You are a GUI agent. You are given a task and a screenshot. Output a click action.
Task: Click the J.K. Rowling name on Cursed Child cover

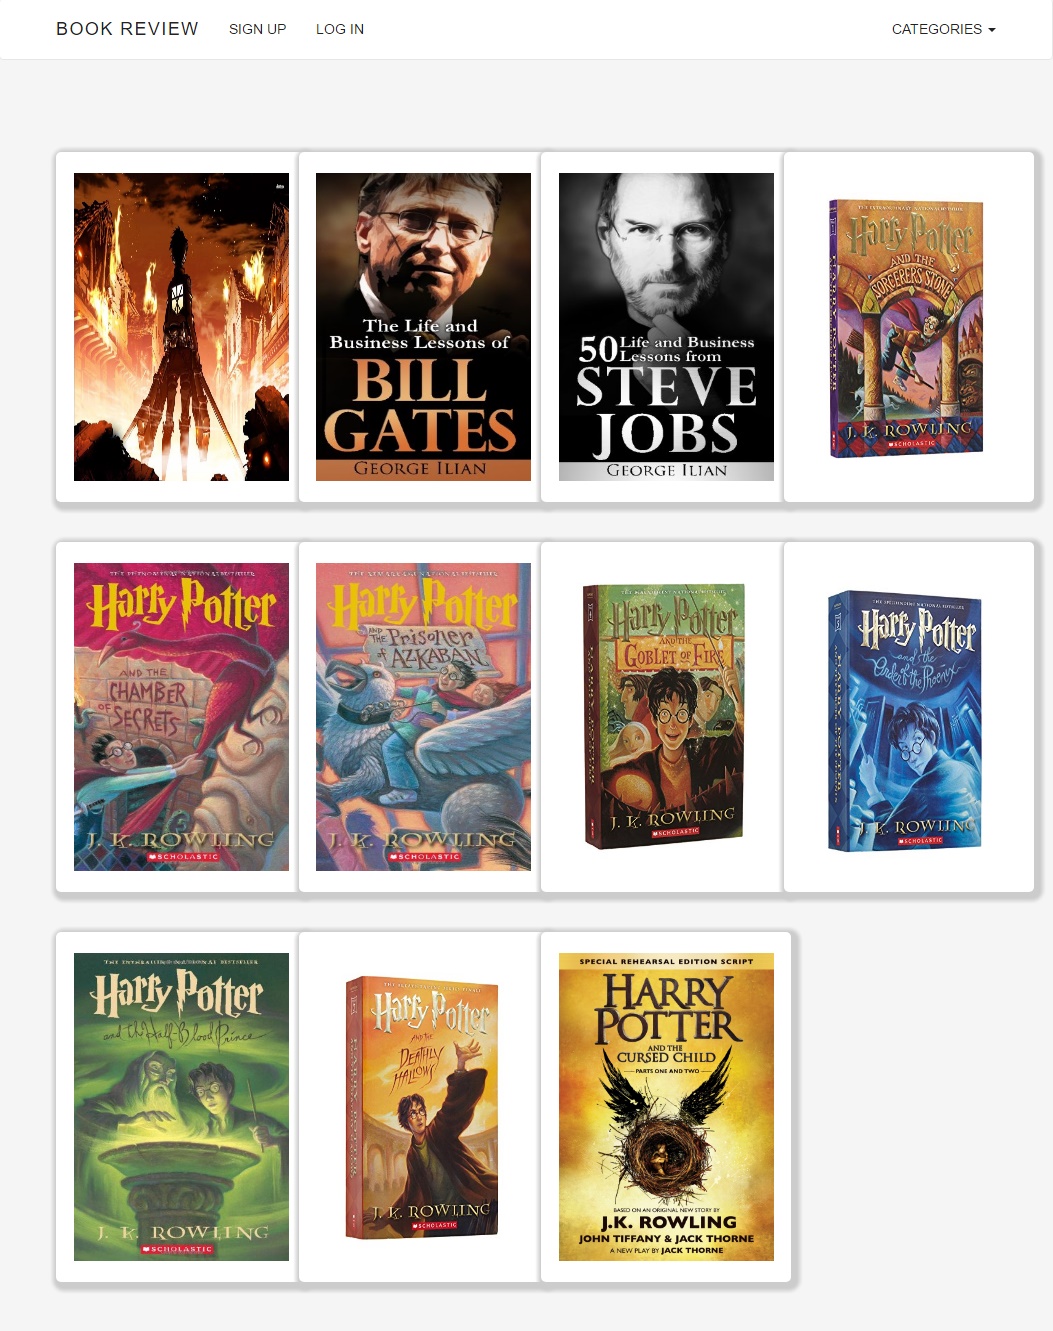[668, 1222]
